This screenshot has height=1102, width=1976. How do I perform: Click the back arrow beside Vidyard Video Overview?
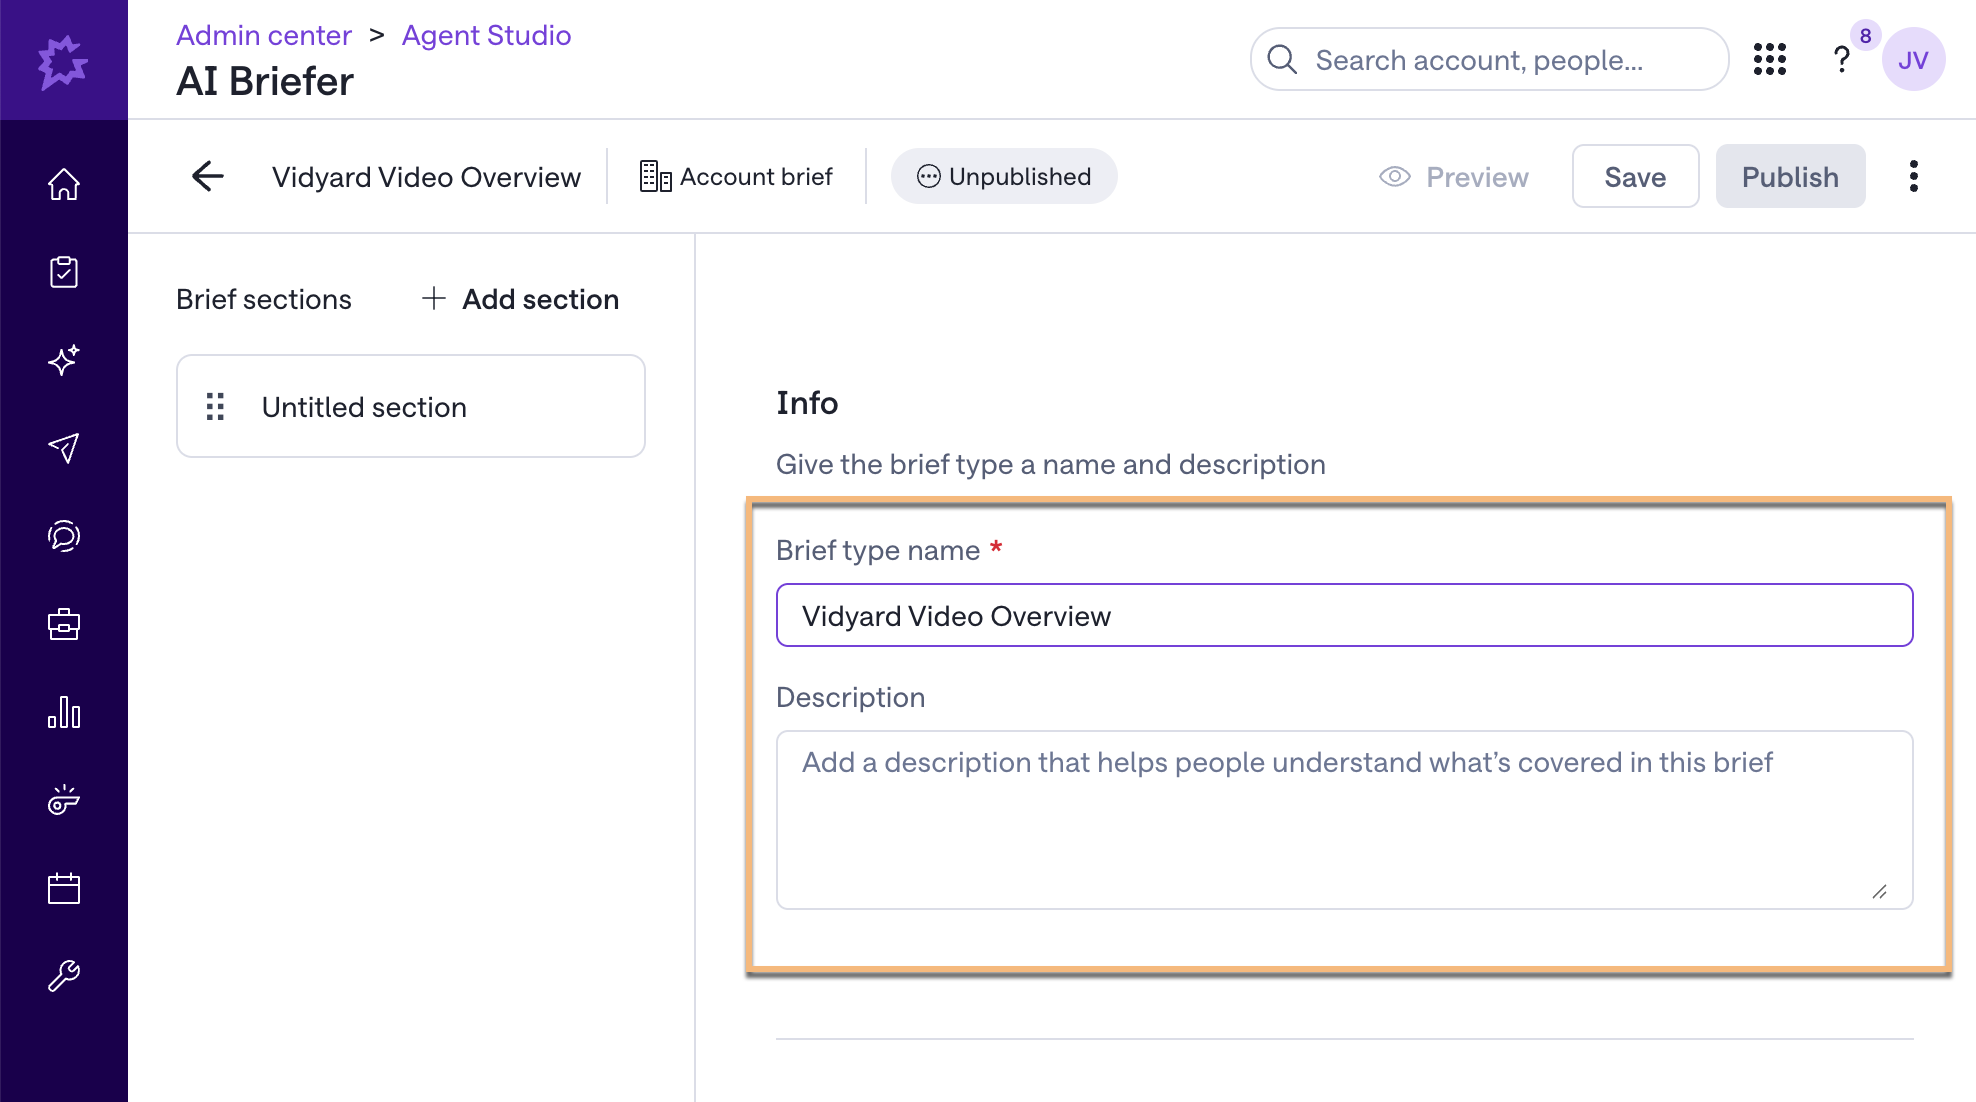click(x=208, y=176)
